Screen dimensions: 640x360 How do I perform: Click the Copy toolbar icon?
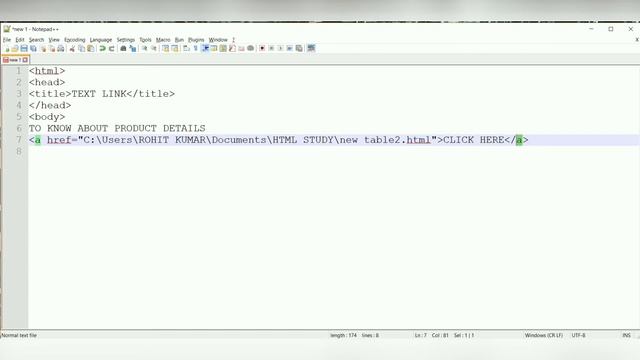[x=81, y=48]
